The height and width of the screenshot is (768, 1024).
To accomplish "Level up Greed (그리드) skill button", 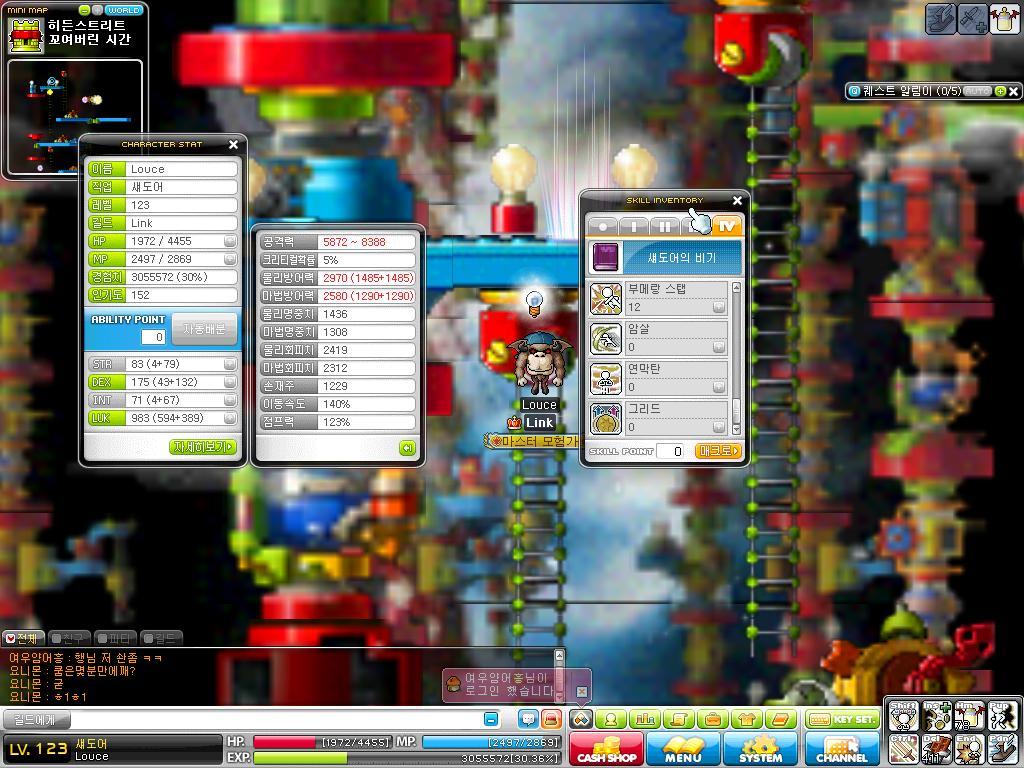I will point(718,426).
